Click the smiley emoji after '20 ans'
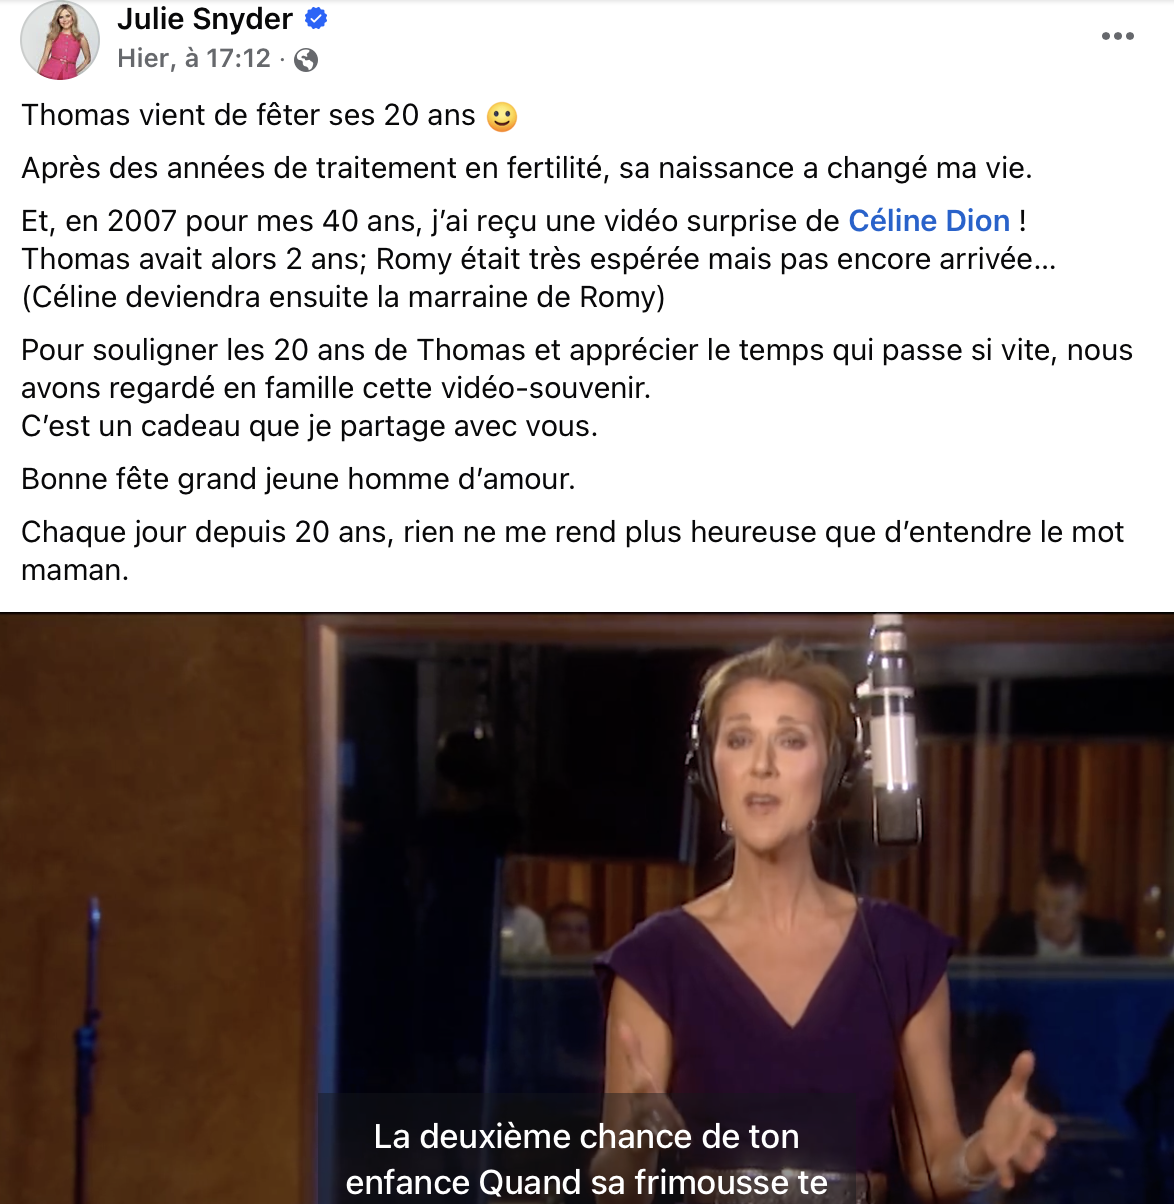 (502, 117)
